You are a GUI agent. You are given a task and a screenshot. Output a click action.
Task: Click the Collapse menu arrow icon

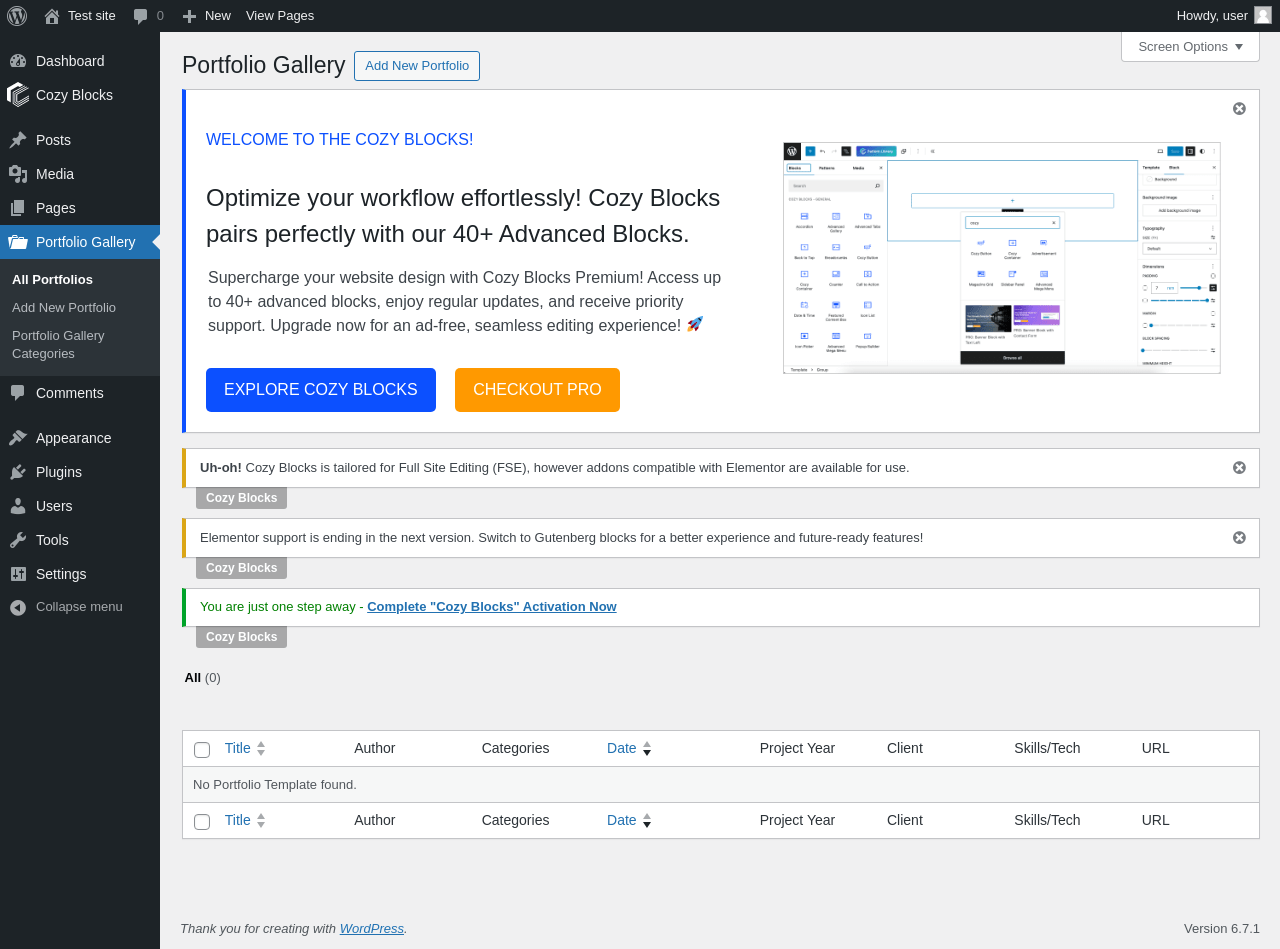pyautogui.click(x=18, y=607)
